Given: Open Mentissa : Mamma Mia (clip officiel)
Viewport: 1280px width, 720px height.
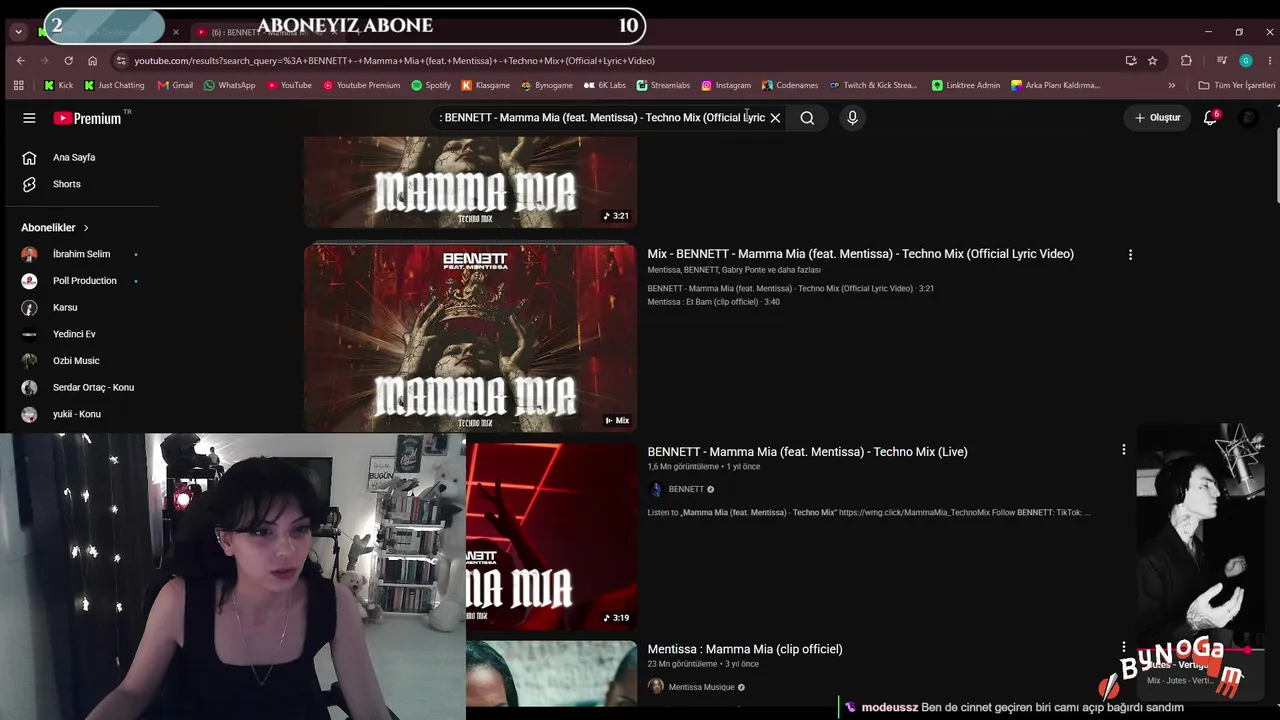Looking at the screenshot, I should (x=745, y=649).
